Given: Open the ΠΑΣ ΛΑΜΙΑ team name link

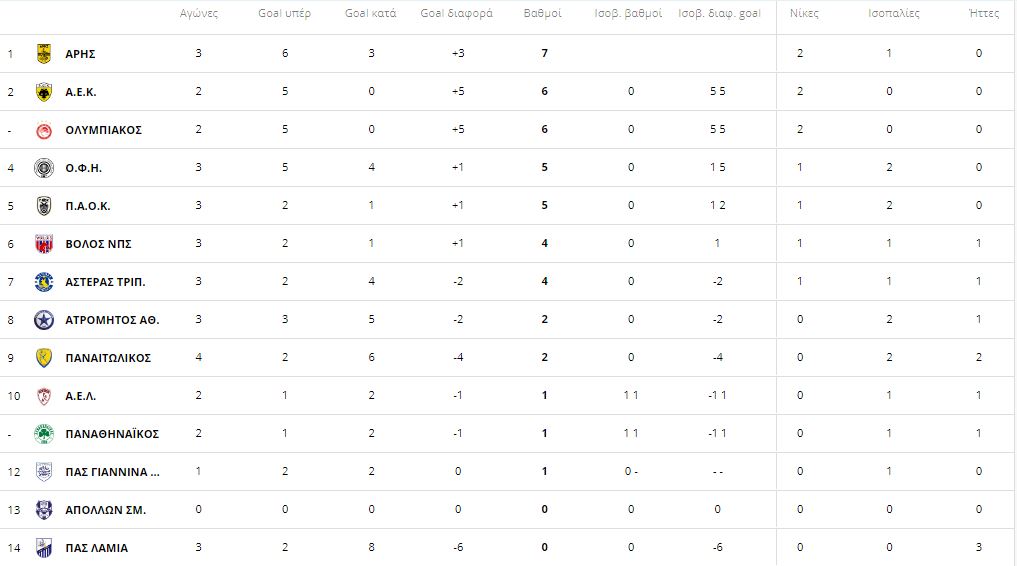Looking at the screenshot, I should (96, 548).
